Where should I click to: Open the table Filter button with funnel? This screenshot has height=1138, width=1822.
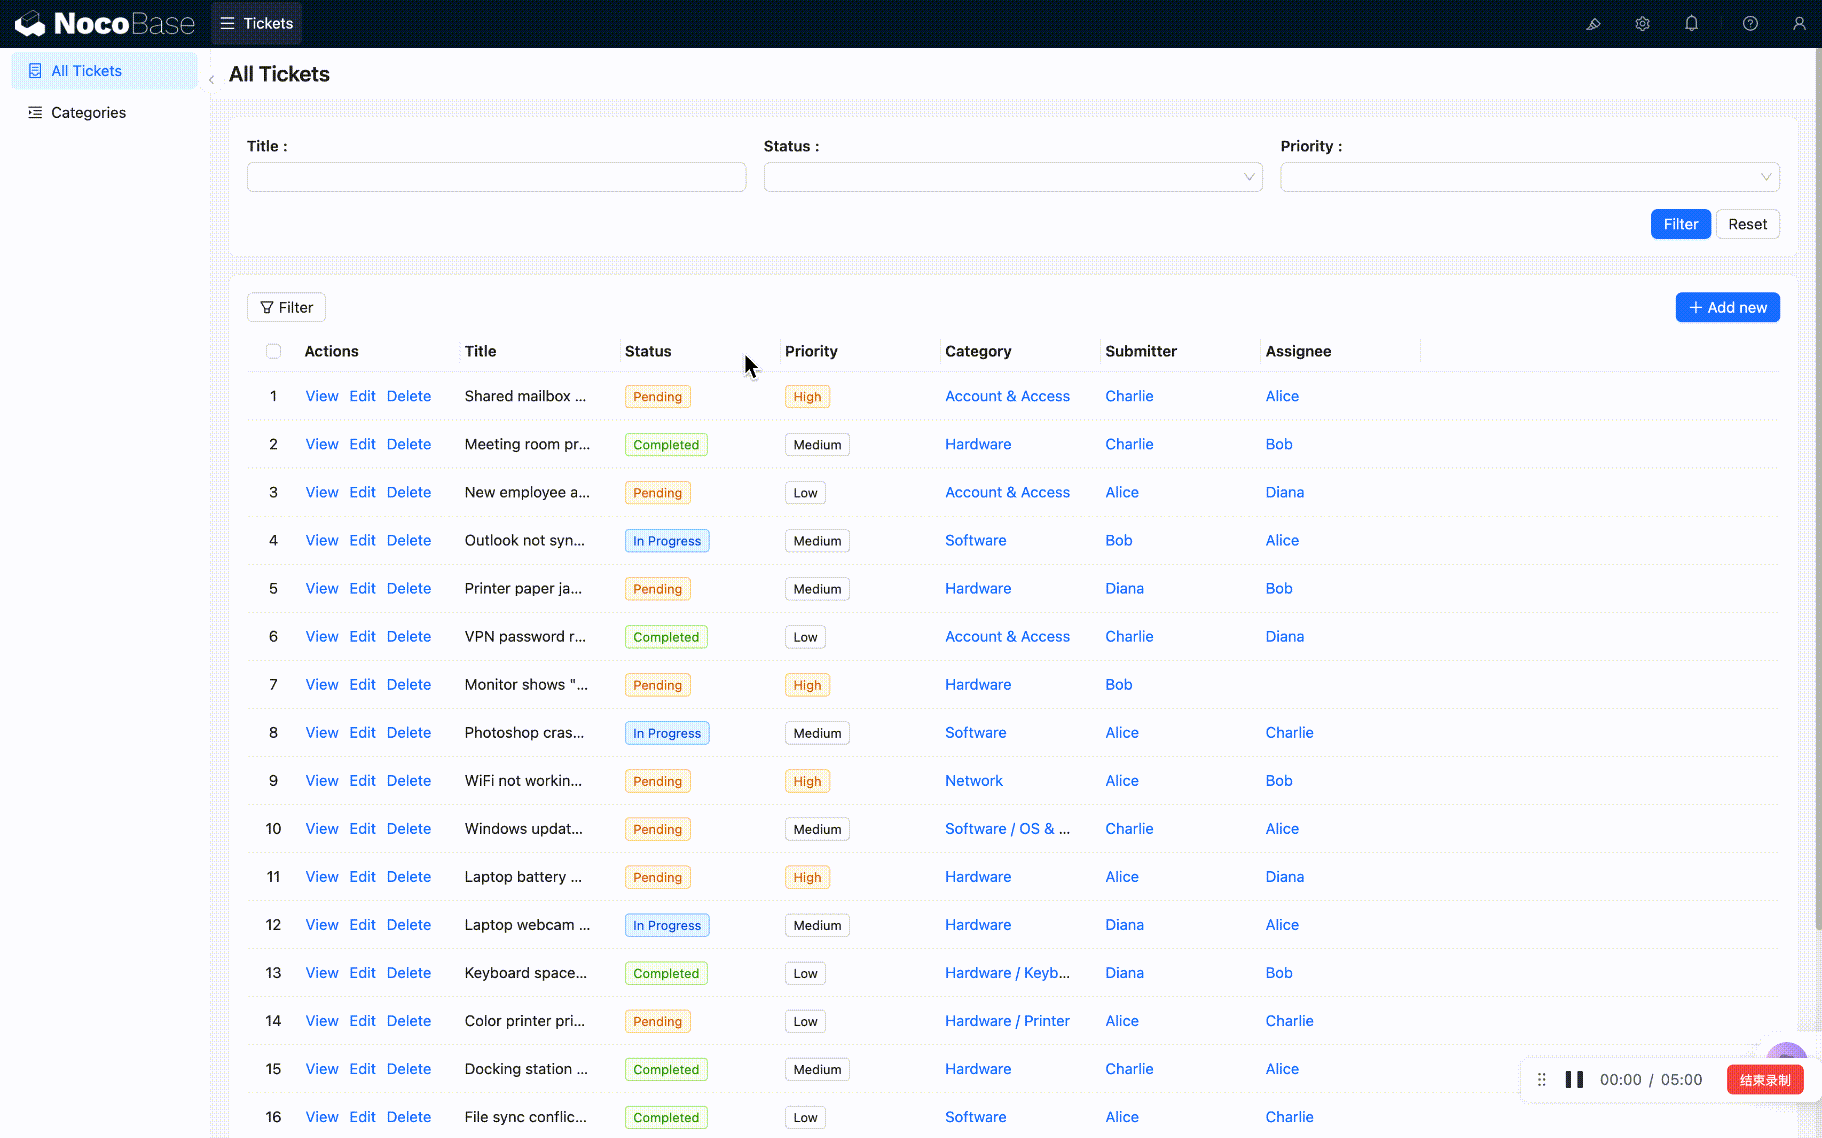[x=286, y=307]
